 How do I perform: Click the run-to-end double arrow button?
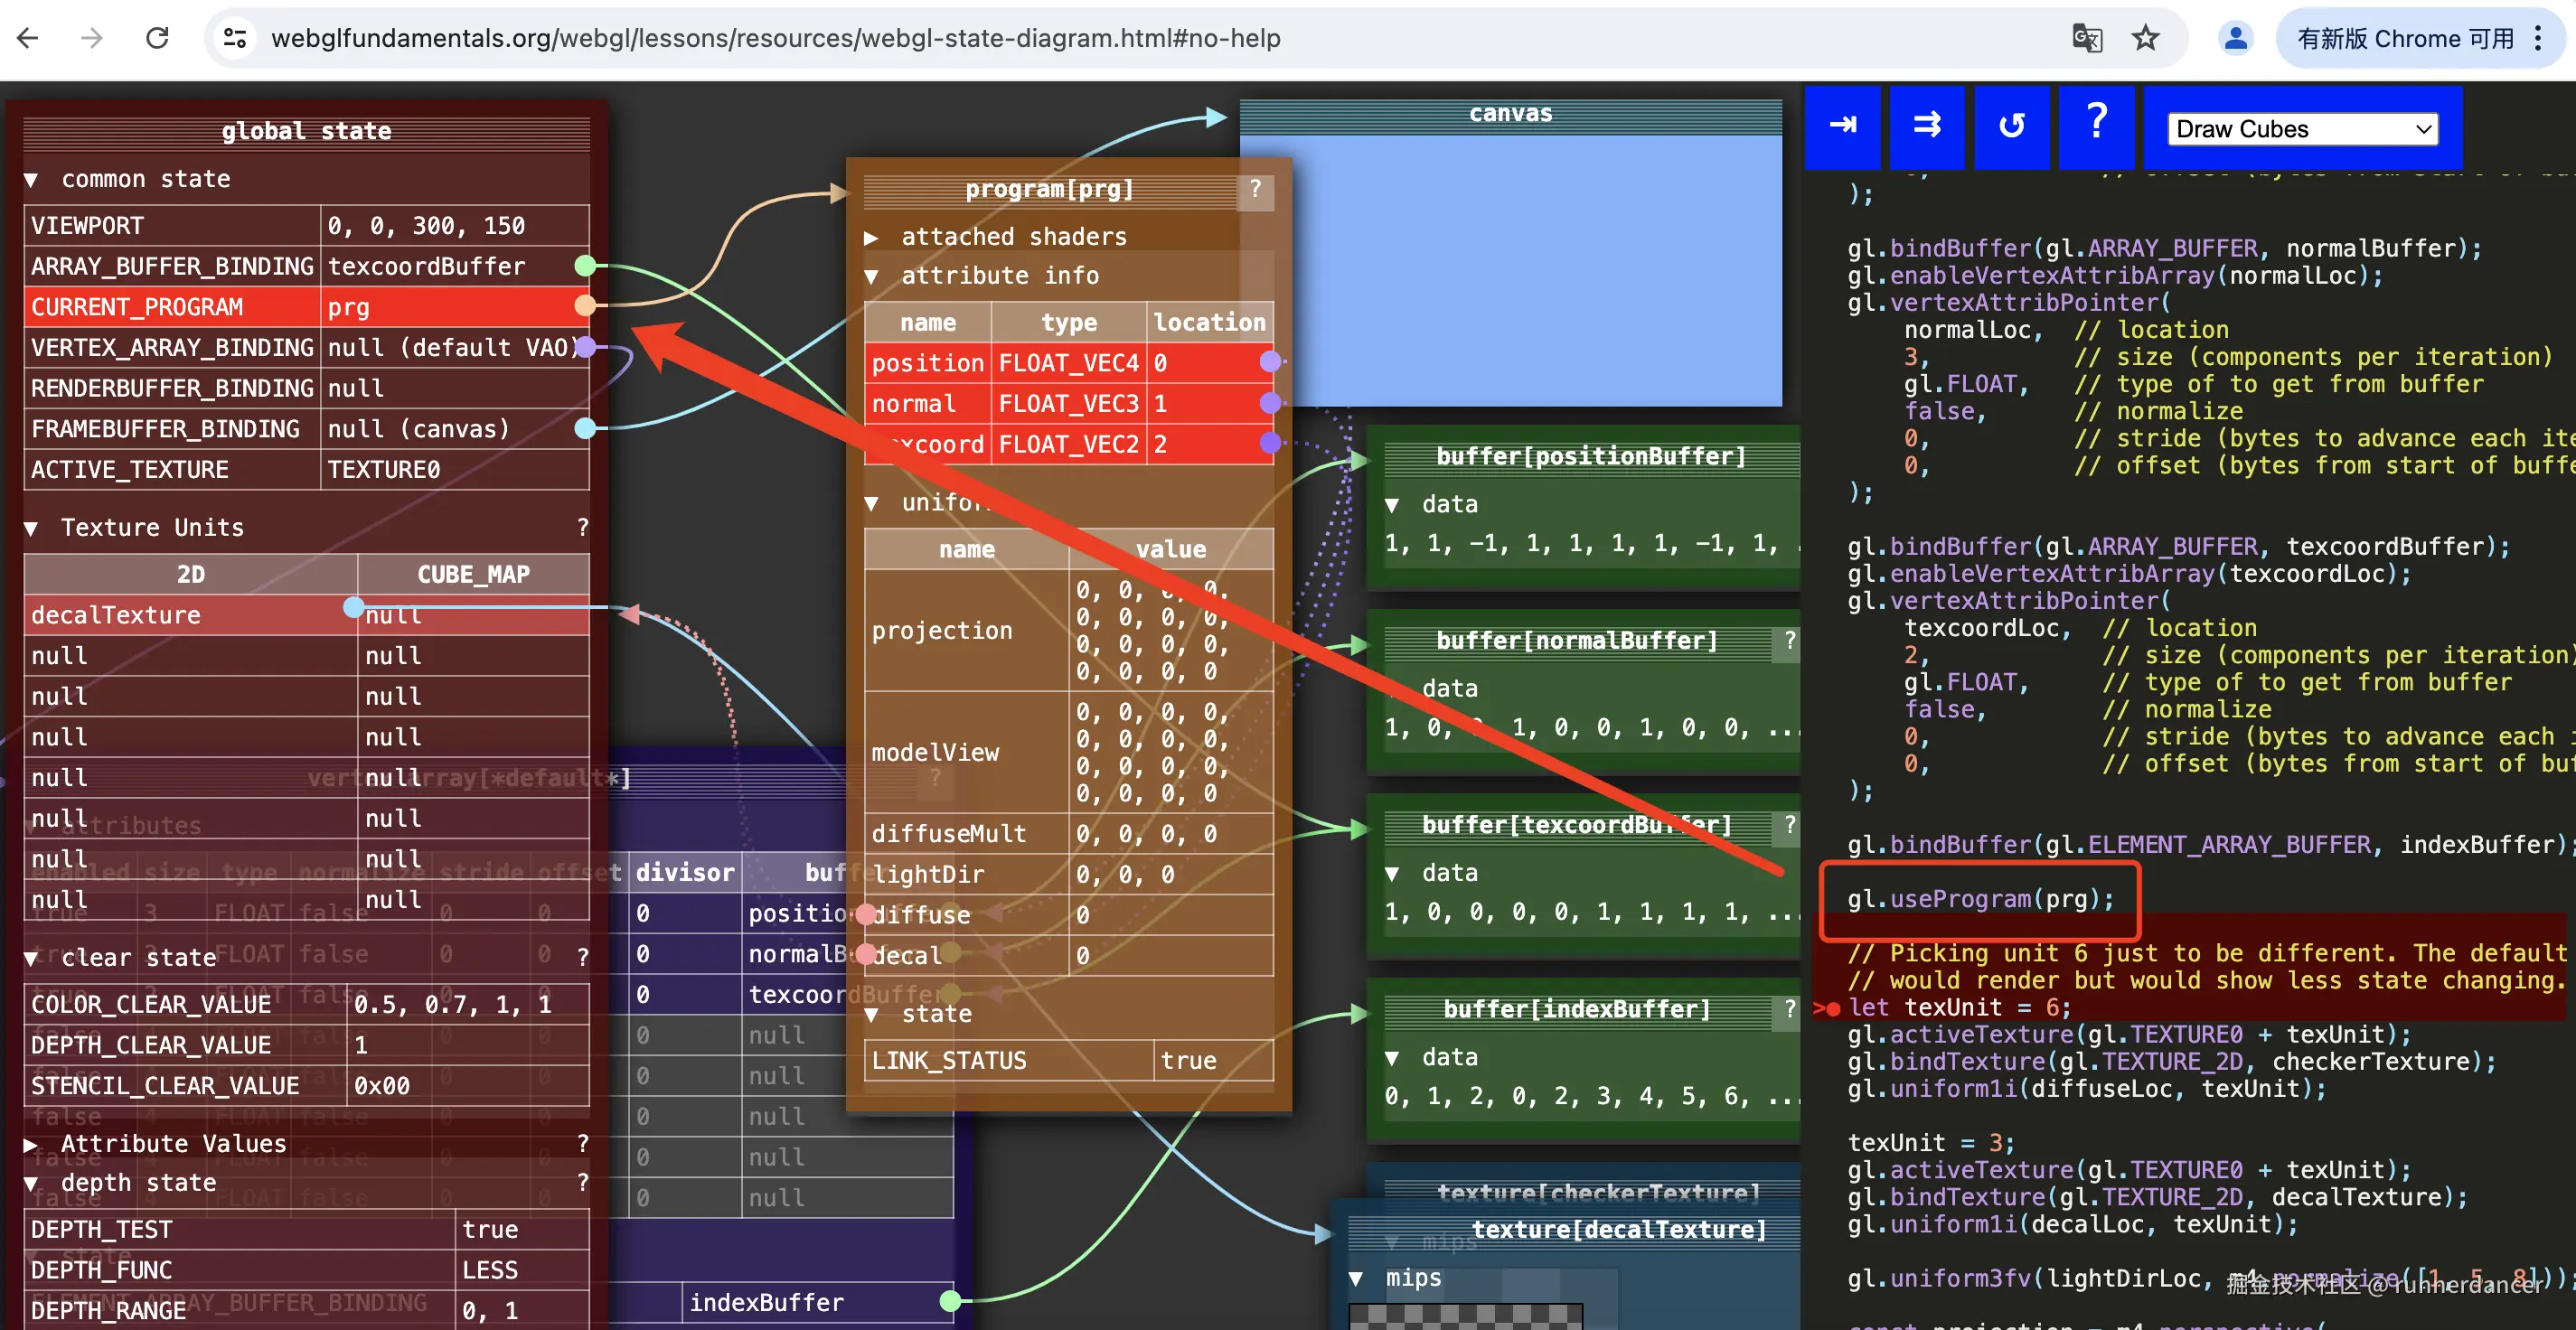[x=1926, y=126]
